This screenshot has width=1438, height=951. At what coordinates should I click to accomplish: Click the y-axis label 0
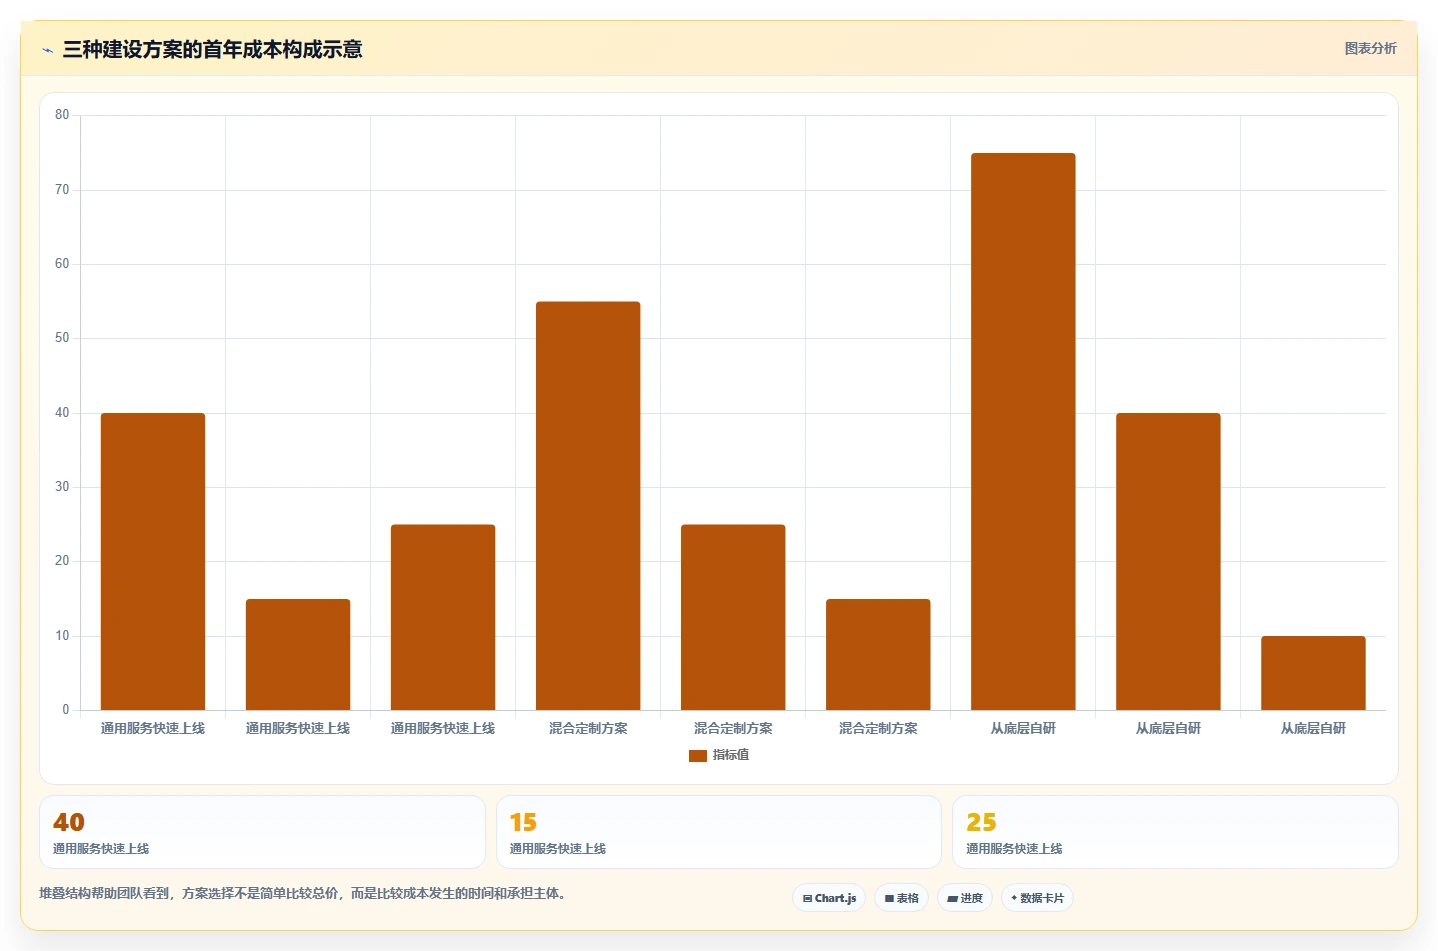(x=66, y=710)
